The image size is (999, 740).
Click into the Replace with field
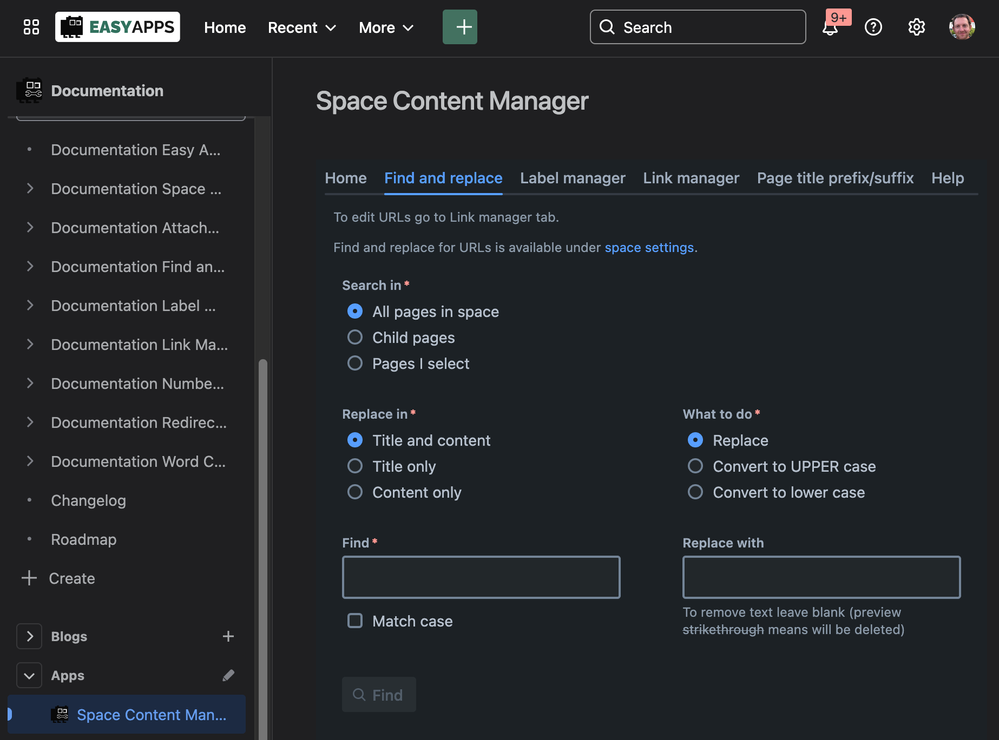click(821, 577)
